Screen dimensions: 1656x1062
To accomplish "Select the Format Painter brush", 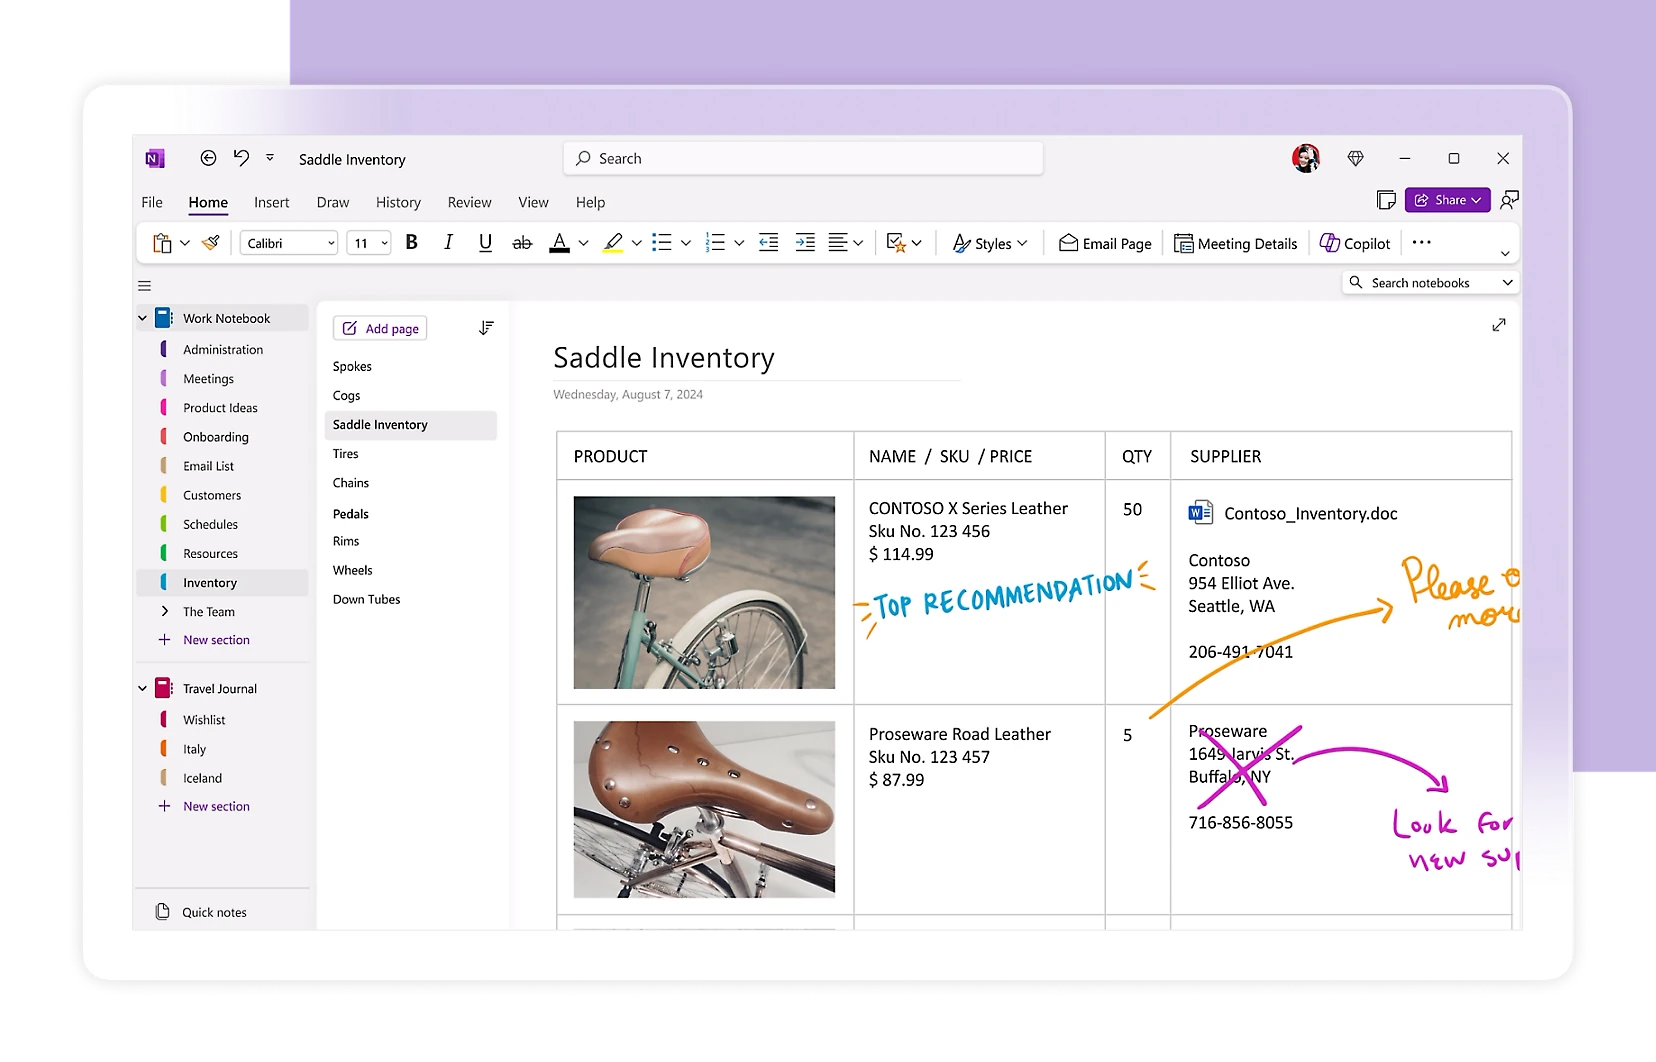I will (211, 243).
